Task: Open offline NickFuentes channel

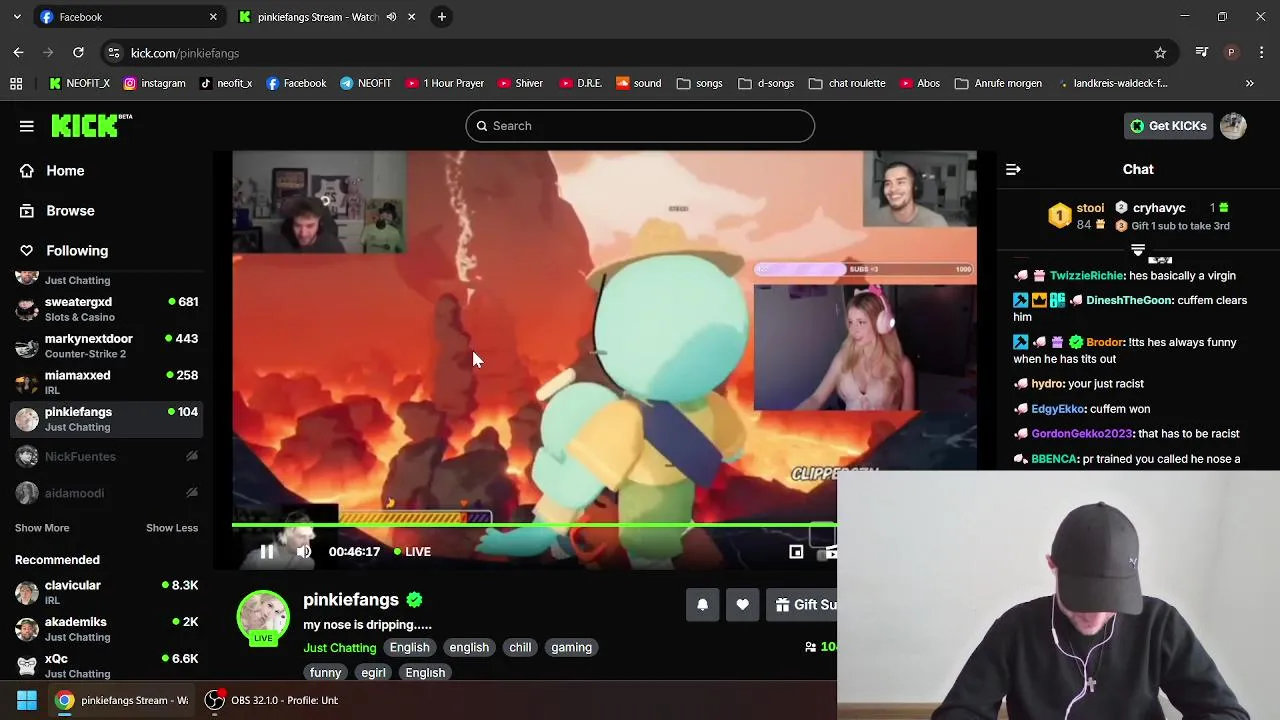Action: 107,456
